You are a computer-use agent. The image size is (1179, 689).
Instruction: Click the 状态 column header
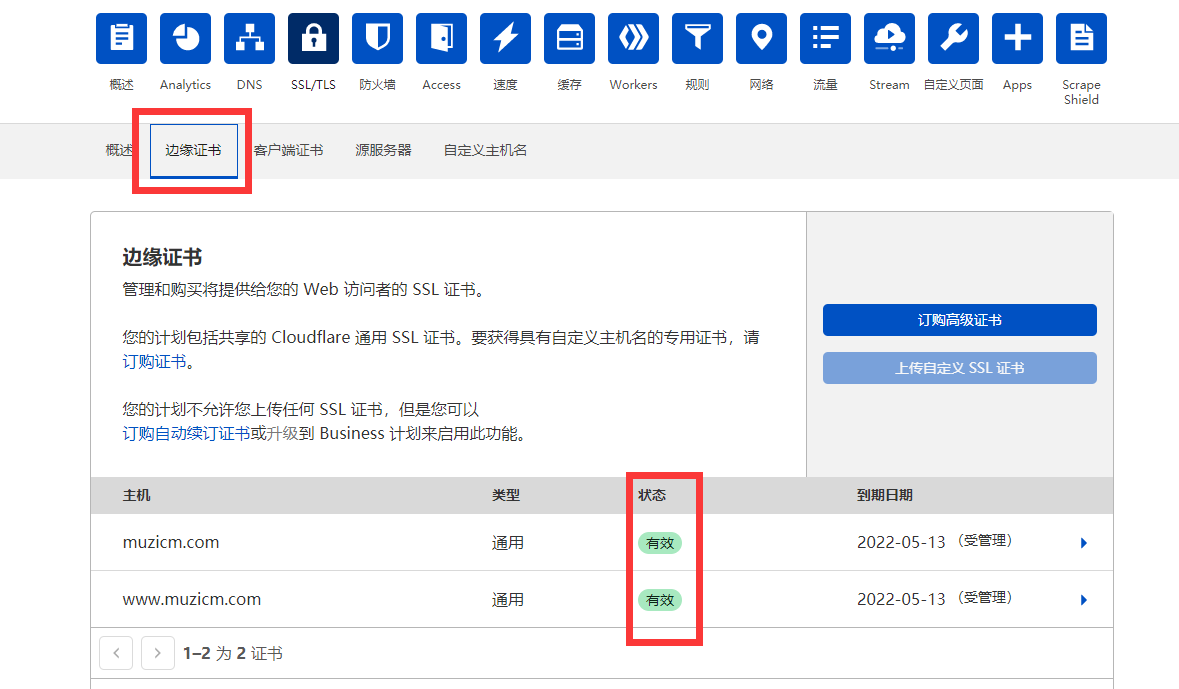coord(652,495)
